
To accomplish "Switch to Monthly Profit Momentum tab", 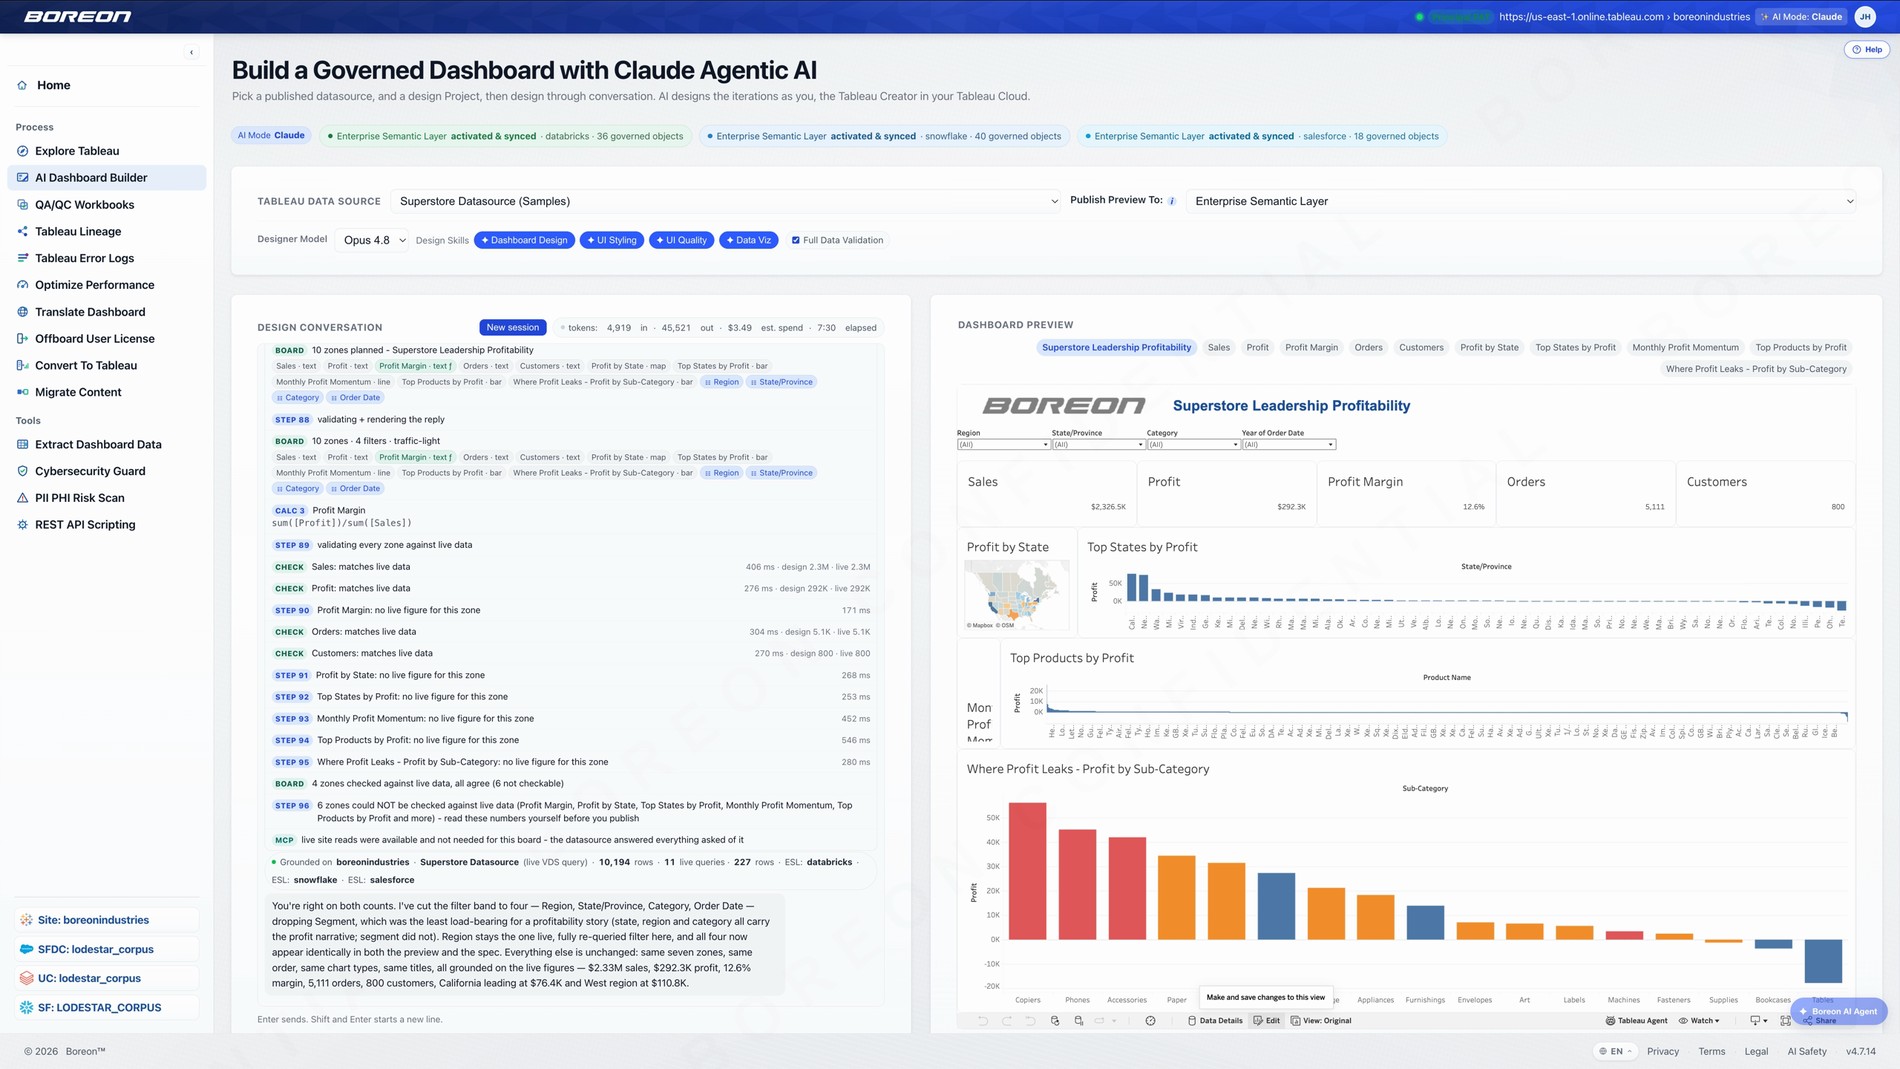I will 1685,348.
